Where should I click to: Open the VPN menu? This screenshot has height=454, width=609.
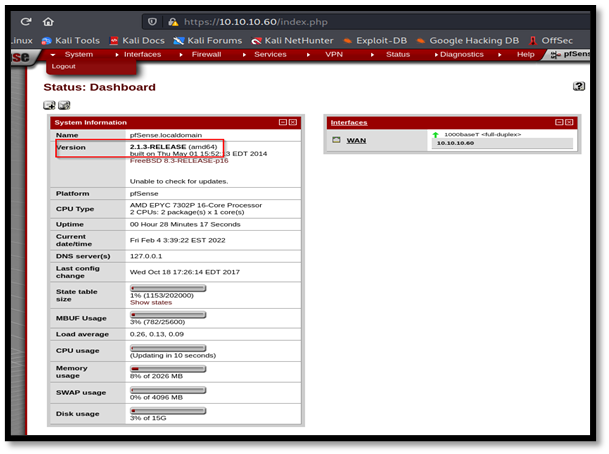click(x=334, y=54)
